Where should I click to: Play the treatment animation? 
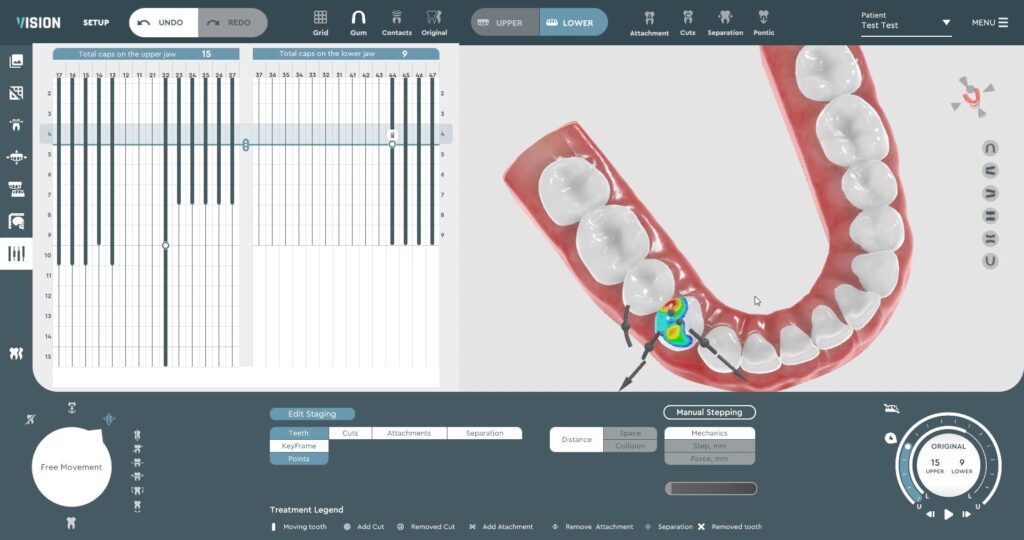click(x=948, y=515)
